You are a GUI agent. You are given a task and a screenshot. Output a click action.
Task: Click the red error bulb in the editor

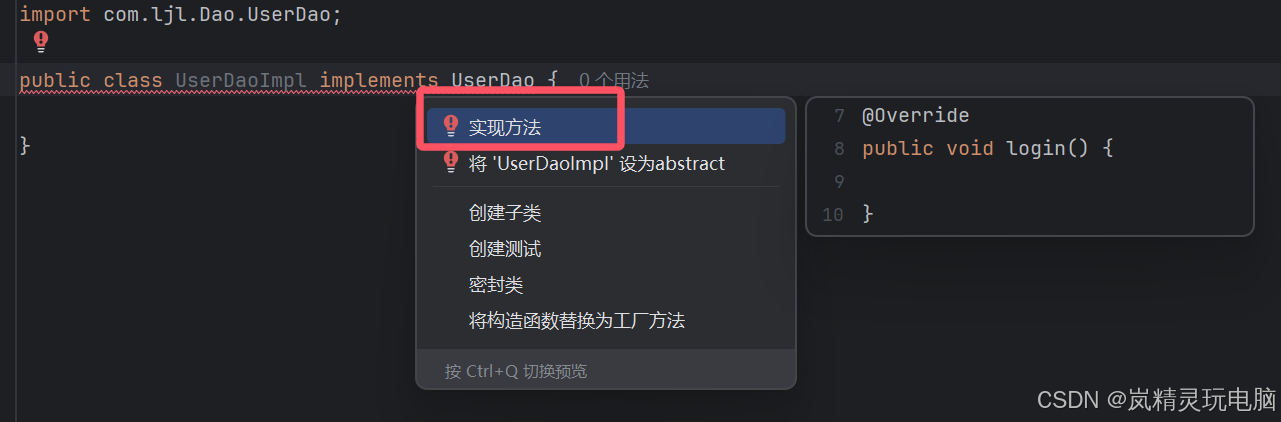(x=40, y=41)
